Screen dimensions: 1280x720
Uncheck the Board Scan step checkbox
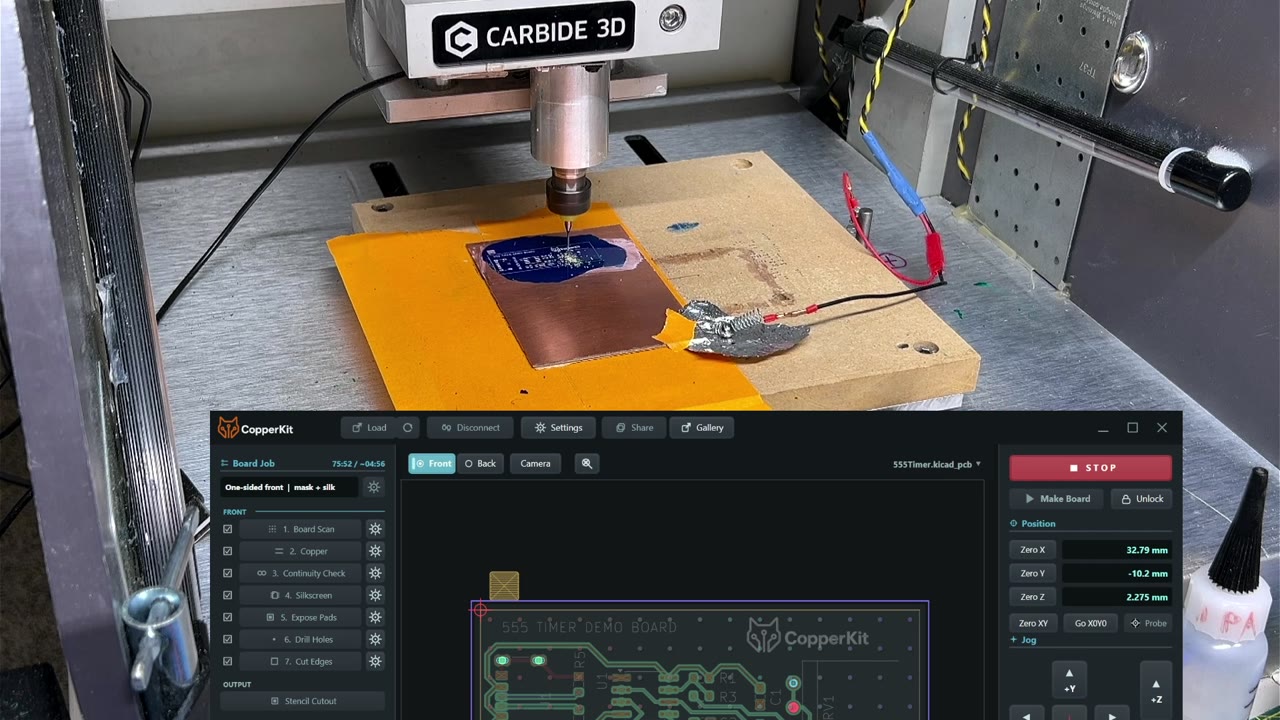(x=228, y=529)
